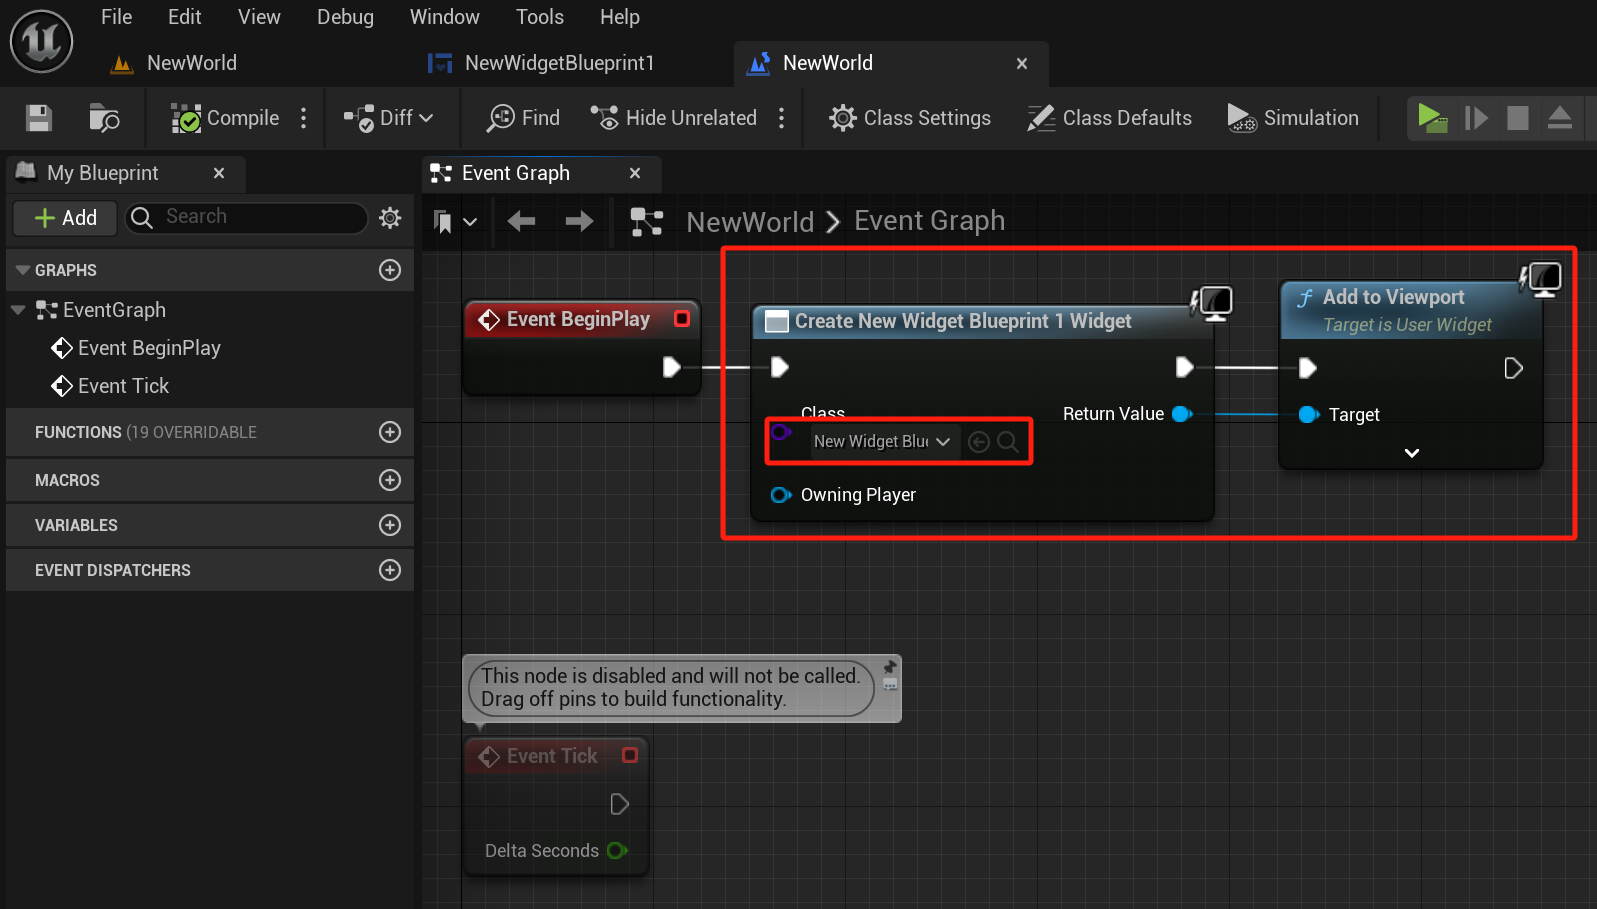Add a new event dispatcher
Screen dimensions: 1597x909
coord(390,570)
